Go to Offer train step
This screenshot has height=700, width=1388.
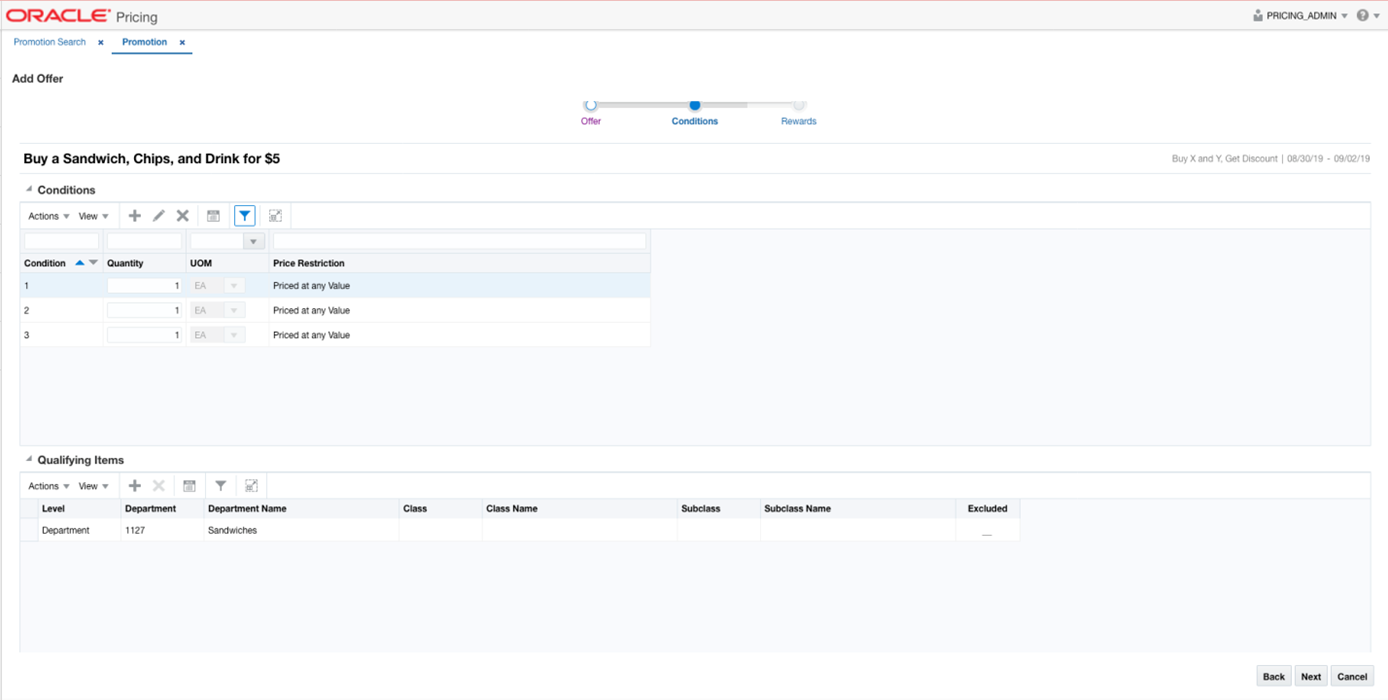pyautogui.click(x=591, y=105)
